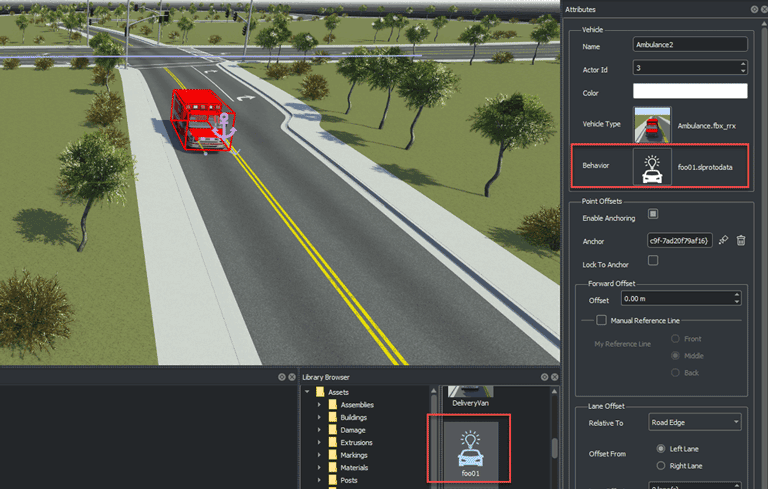Click the Library Browser panel title

point(326,377)
